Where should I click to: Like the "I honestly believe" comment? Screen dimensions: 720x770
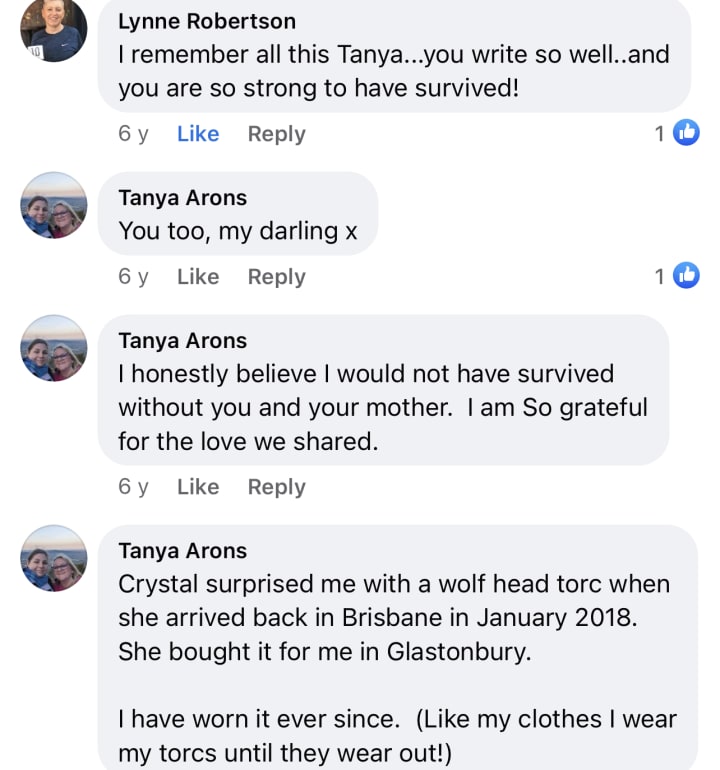(198, 487)
